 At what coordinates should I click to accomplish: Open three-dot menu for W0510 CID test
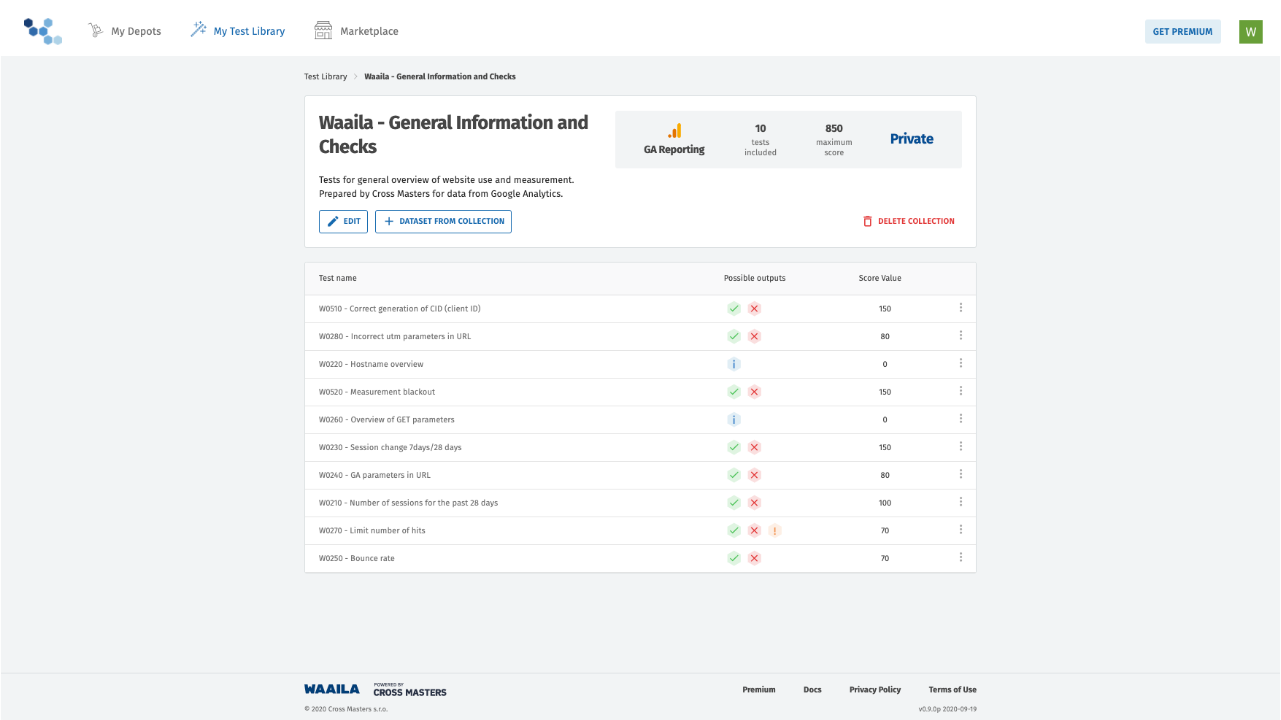(x=960, y=308)
